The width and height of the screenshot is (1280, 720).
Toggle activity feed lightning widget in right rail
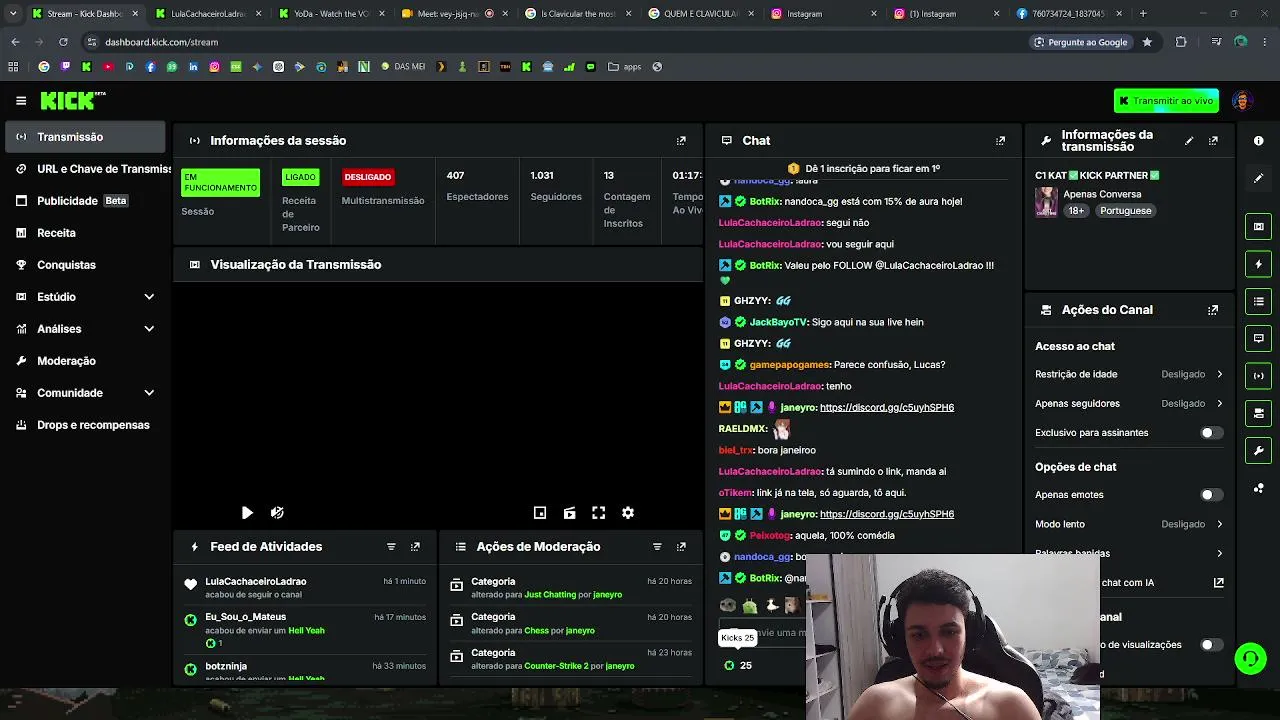pos(1258,264)
